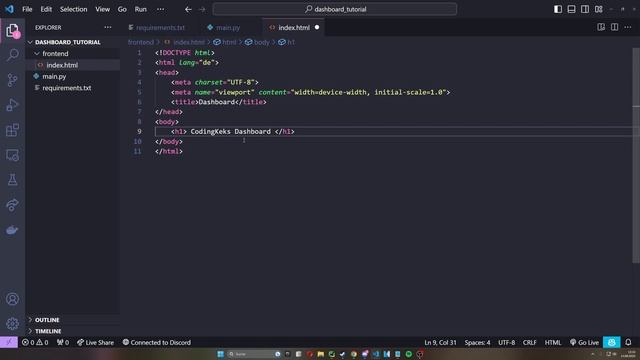
Task: Open errors and warnings problems indicator
Action: [35, 342]
